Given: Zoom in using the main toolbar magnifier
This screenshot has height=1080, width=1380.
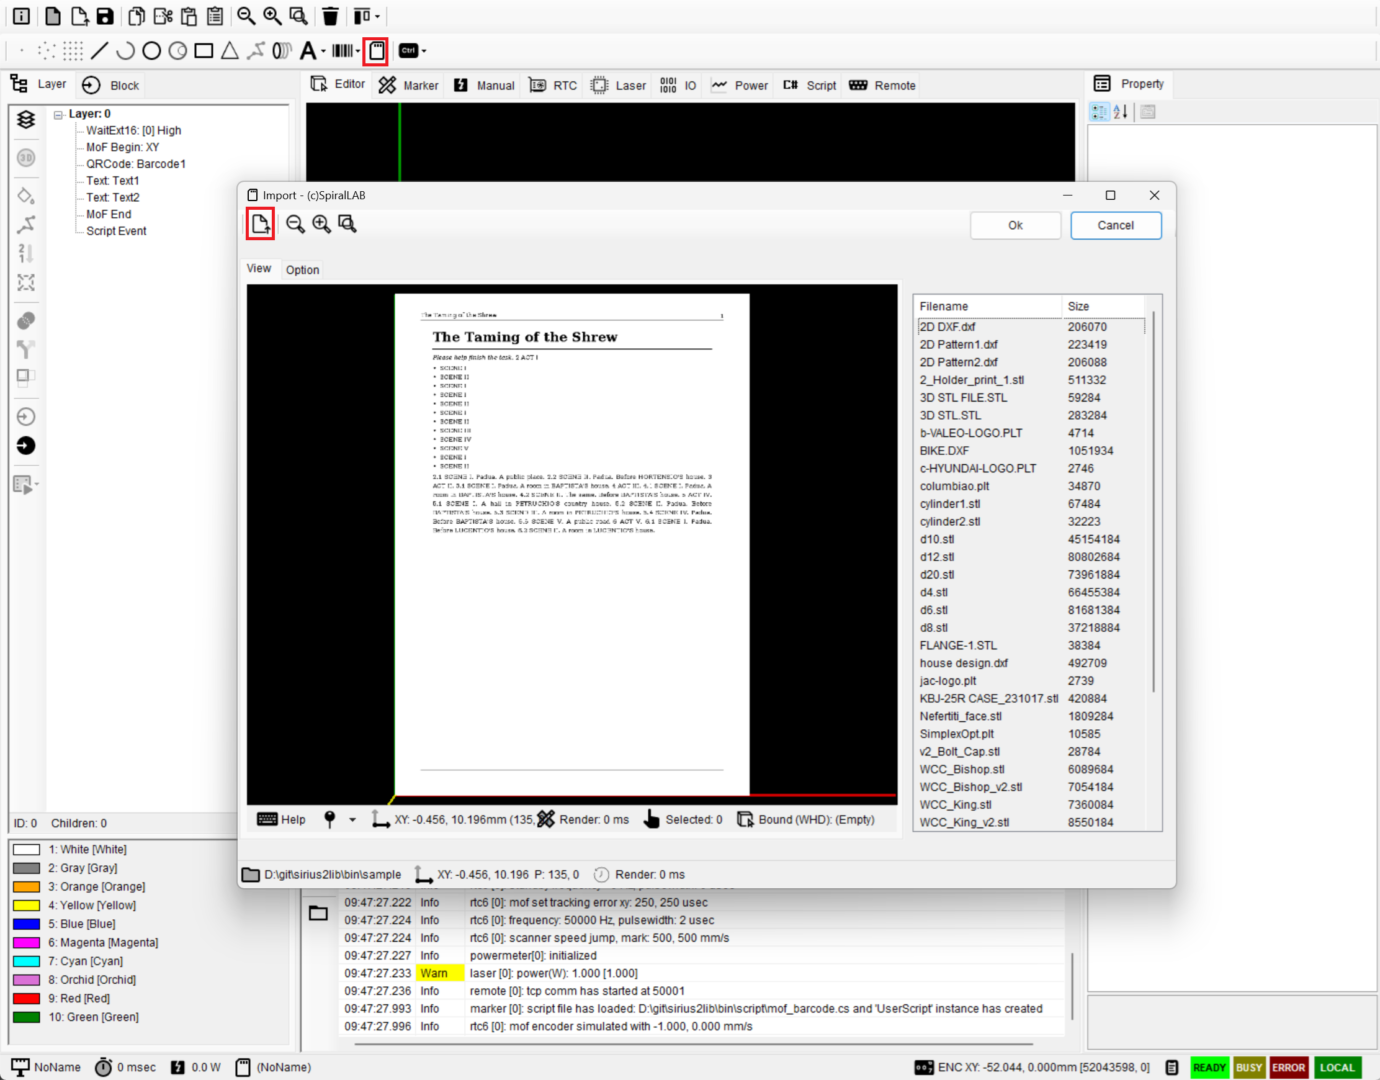Looking at the screenshot, I should click(x=272, y=16).
